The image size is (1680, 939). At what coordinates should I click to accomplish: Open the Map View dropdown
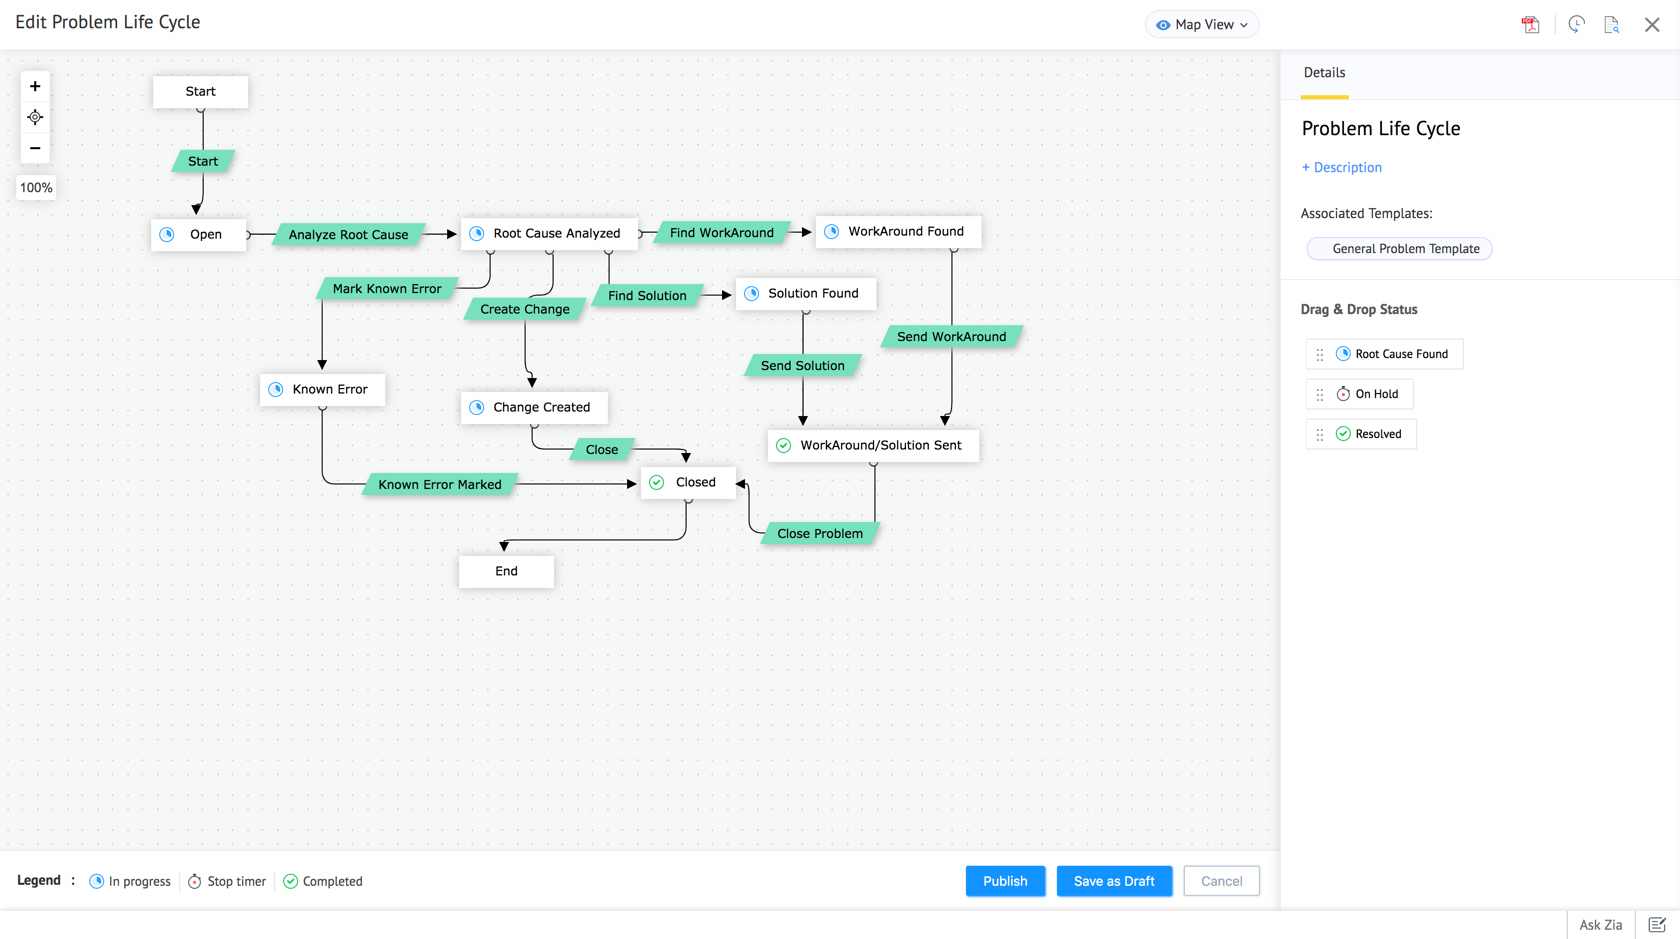[1202, 25]
